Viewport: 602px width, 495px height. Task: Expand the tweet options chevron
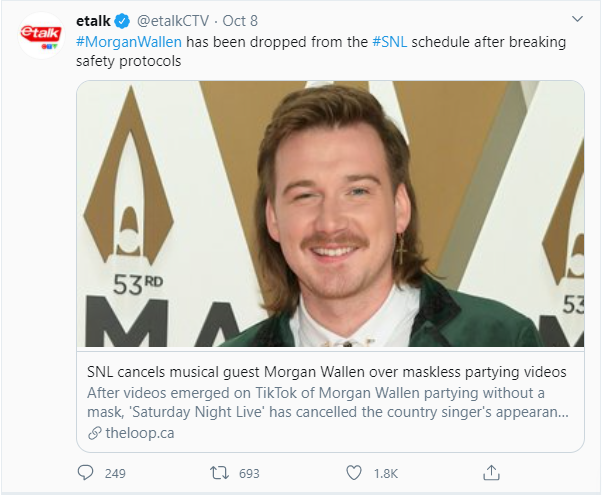[577, 20]
